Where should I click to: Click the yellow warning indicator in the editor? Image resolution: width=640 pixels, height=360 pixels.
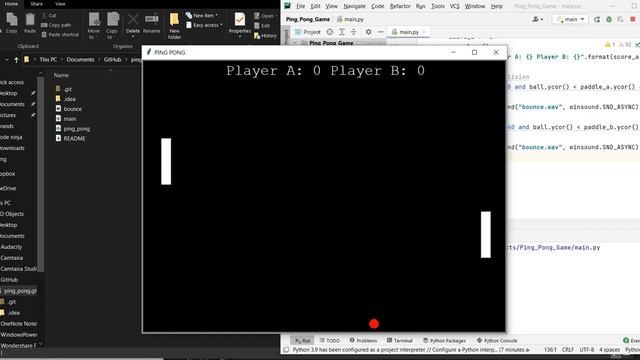coord(610,44)
